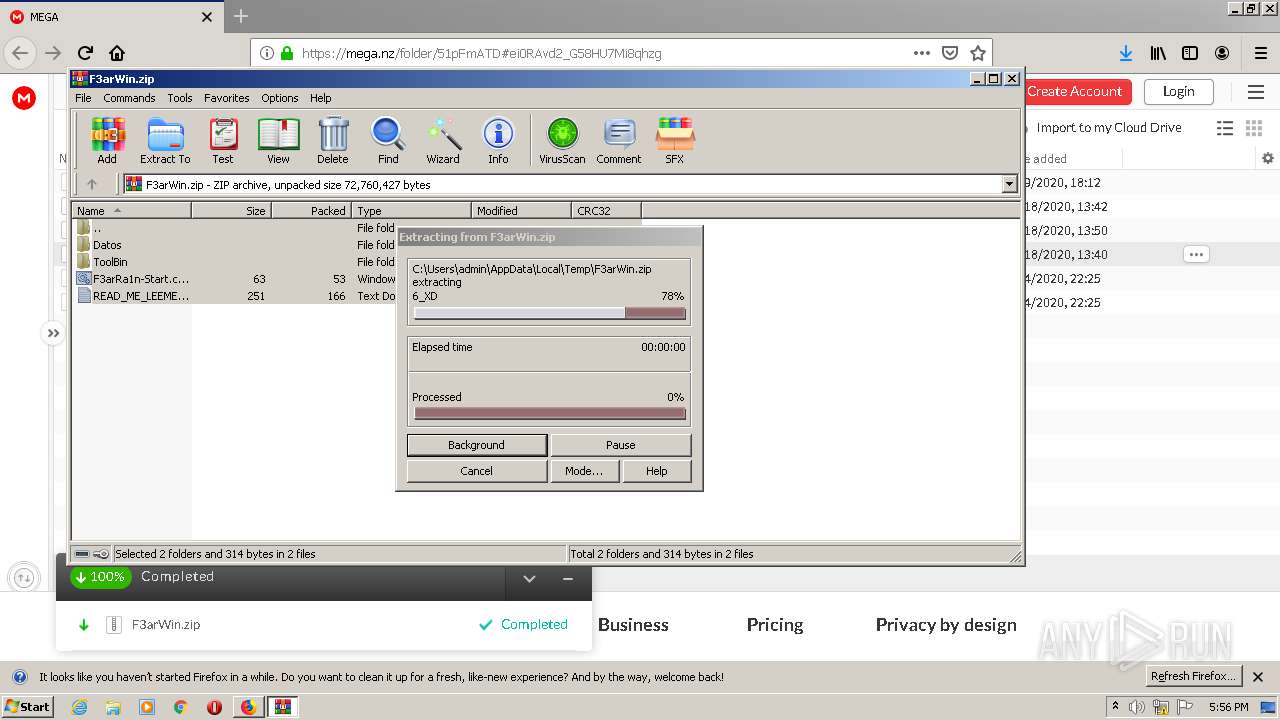Click Create Account on MEGA
Screen dimensions: 1280x720
click(1076, 91)
